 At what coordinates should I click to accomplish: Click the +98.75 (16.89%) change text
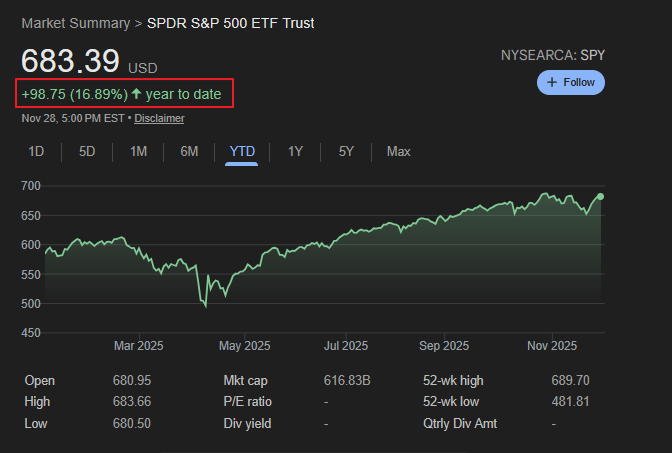click(74, 94)
